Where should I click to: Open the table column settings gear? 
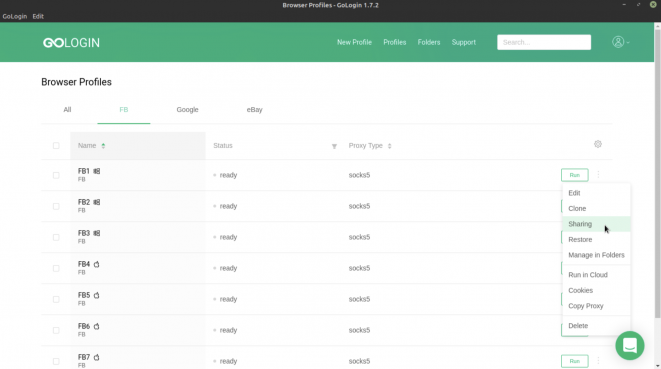[598, 144]
